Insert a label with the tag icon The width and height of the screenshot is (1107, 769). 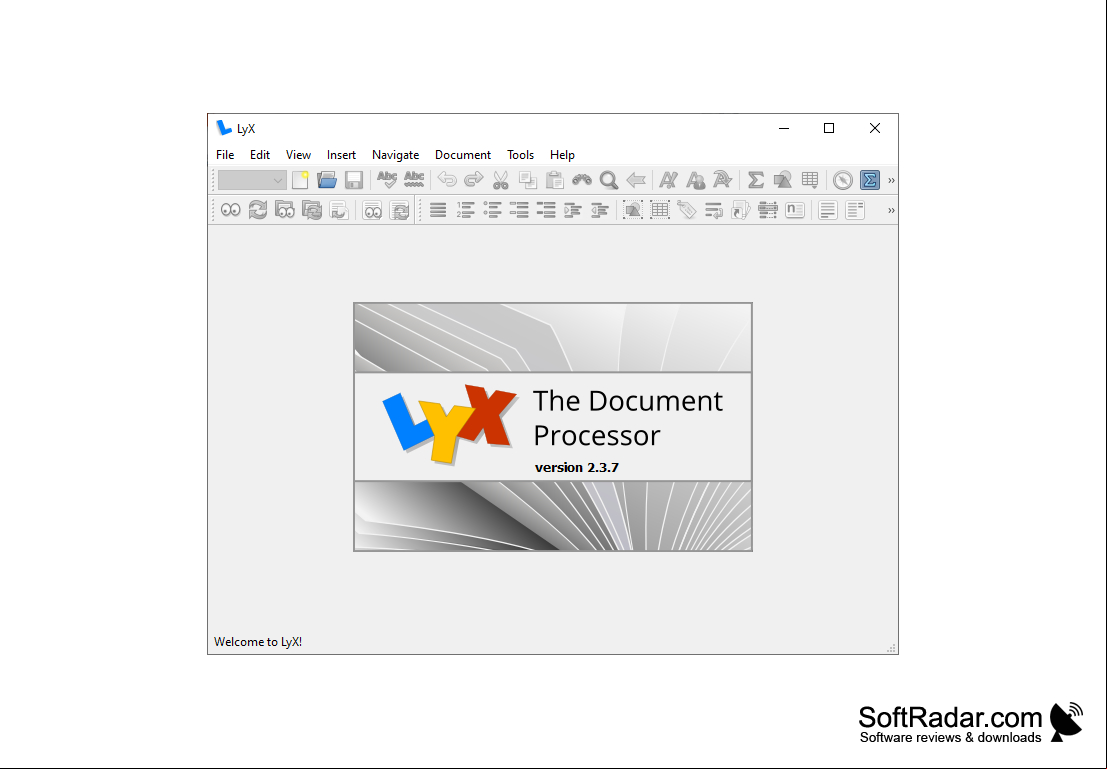[x=686, y=210]
